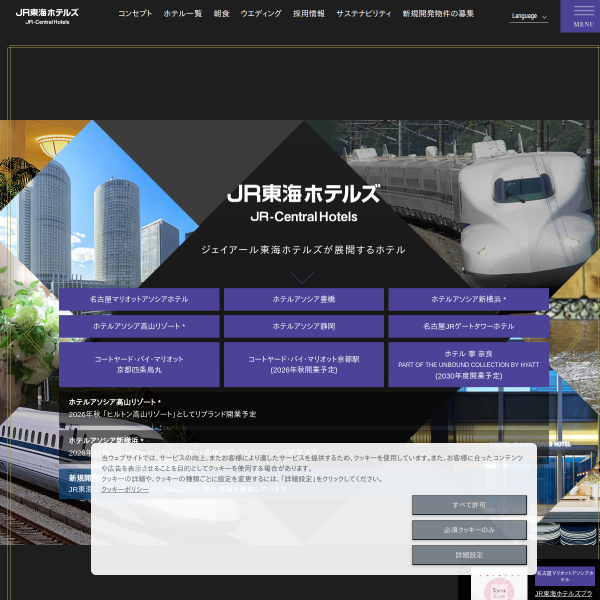
Task: Open the クッキーポリシー link
Action: coord(125,489)
